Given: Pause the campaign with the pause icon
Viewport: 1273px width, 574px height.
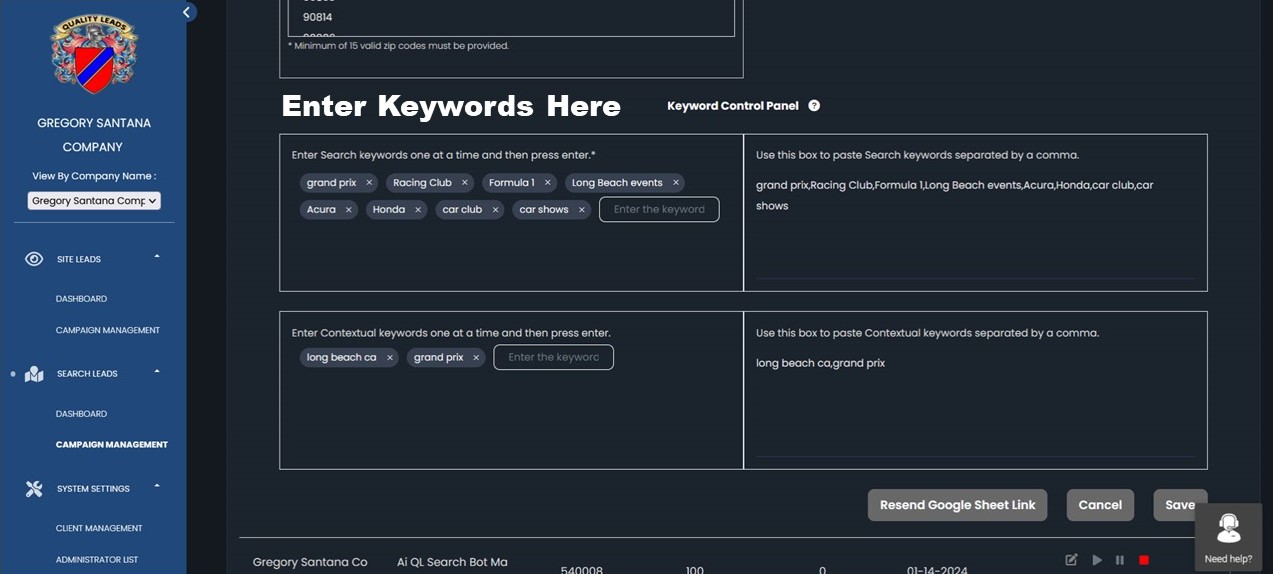Looking at the screenshot, I should click(1120, 560).
